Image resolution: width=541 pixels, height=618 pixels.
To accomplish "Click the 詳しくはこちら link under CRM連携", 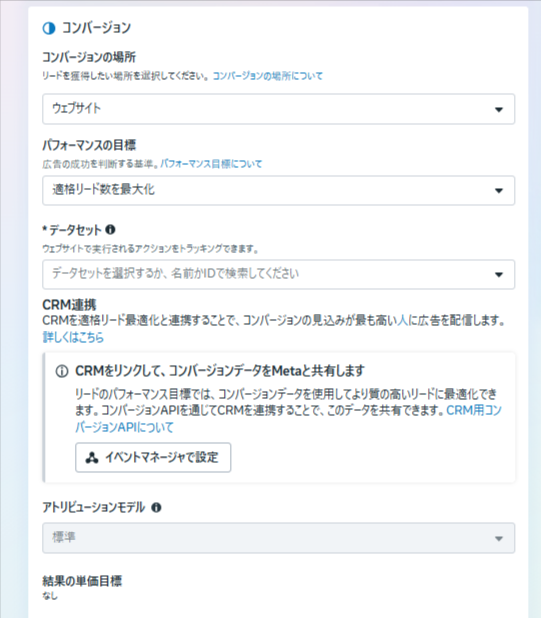I will coord(73,337).
